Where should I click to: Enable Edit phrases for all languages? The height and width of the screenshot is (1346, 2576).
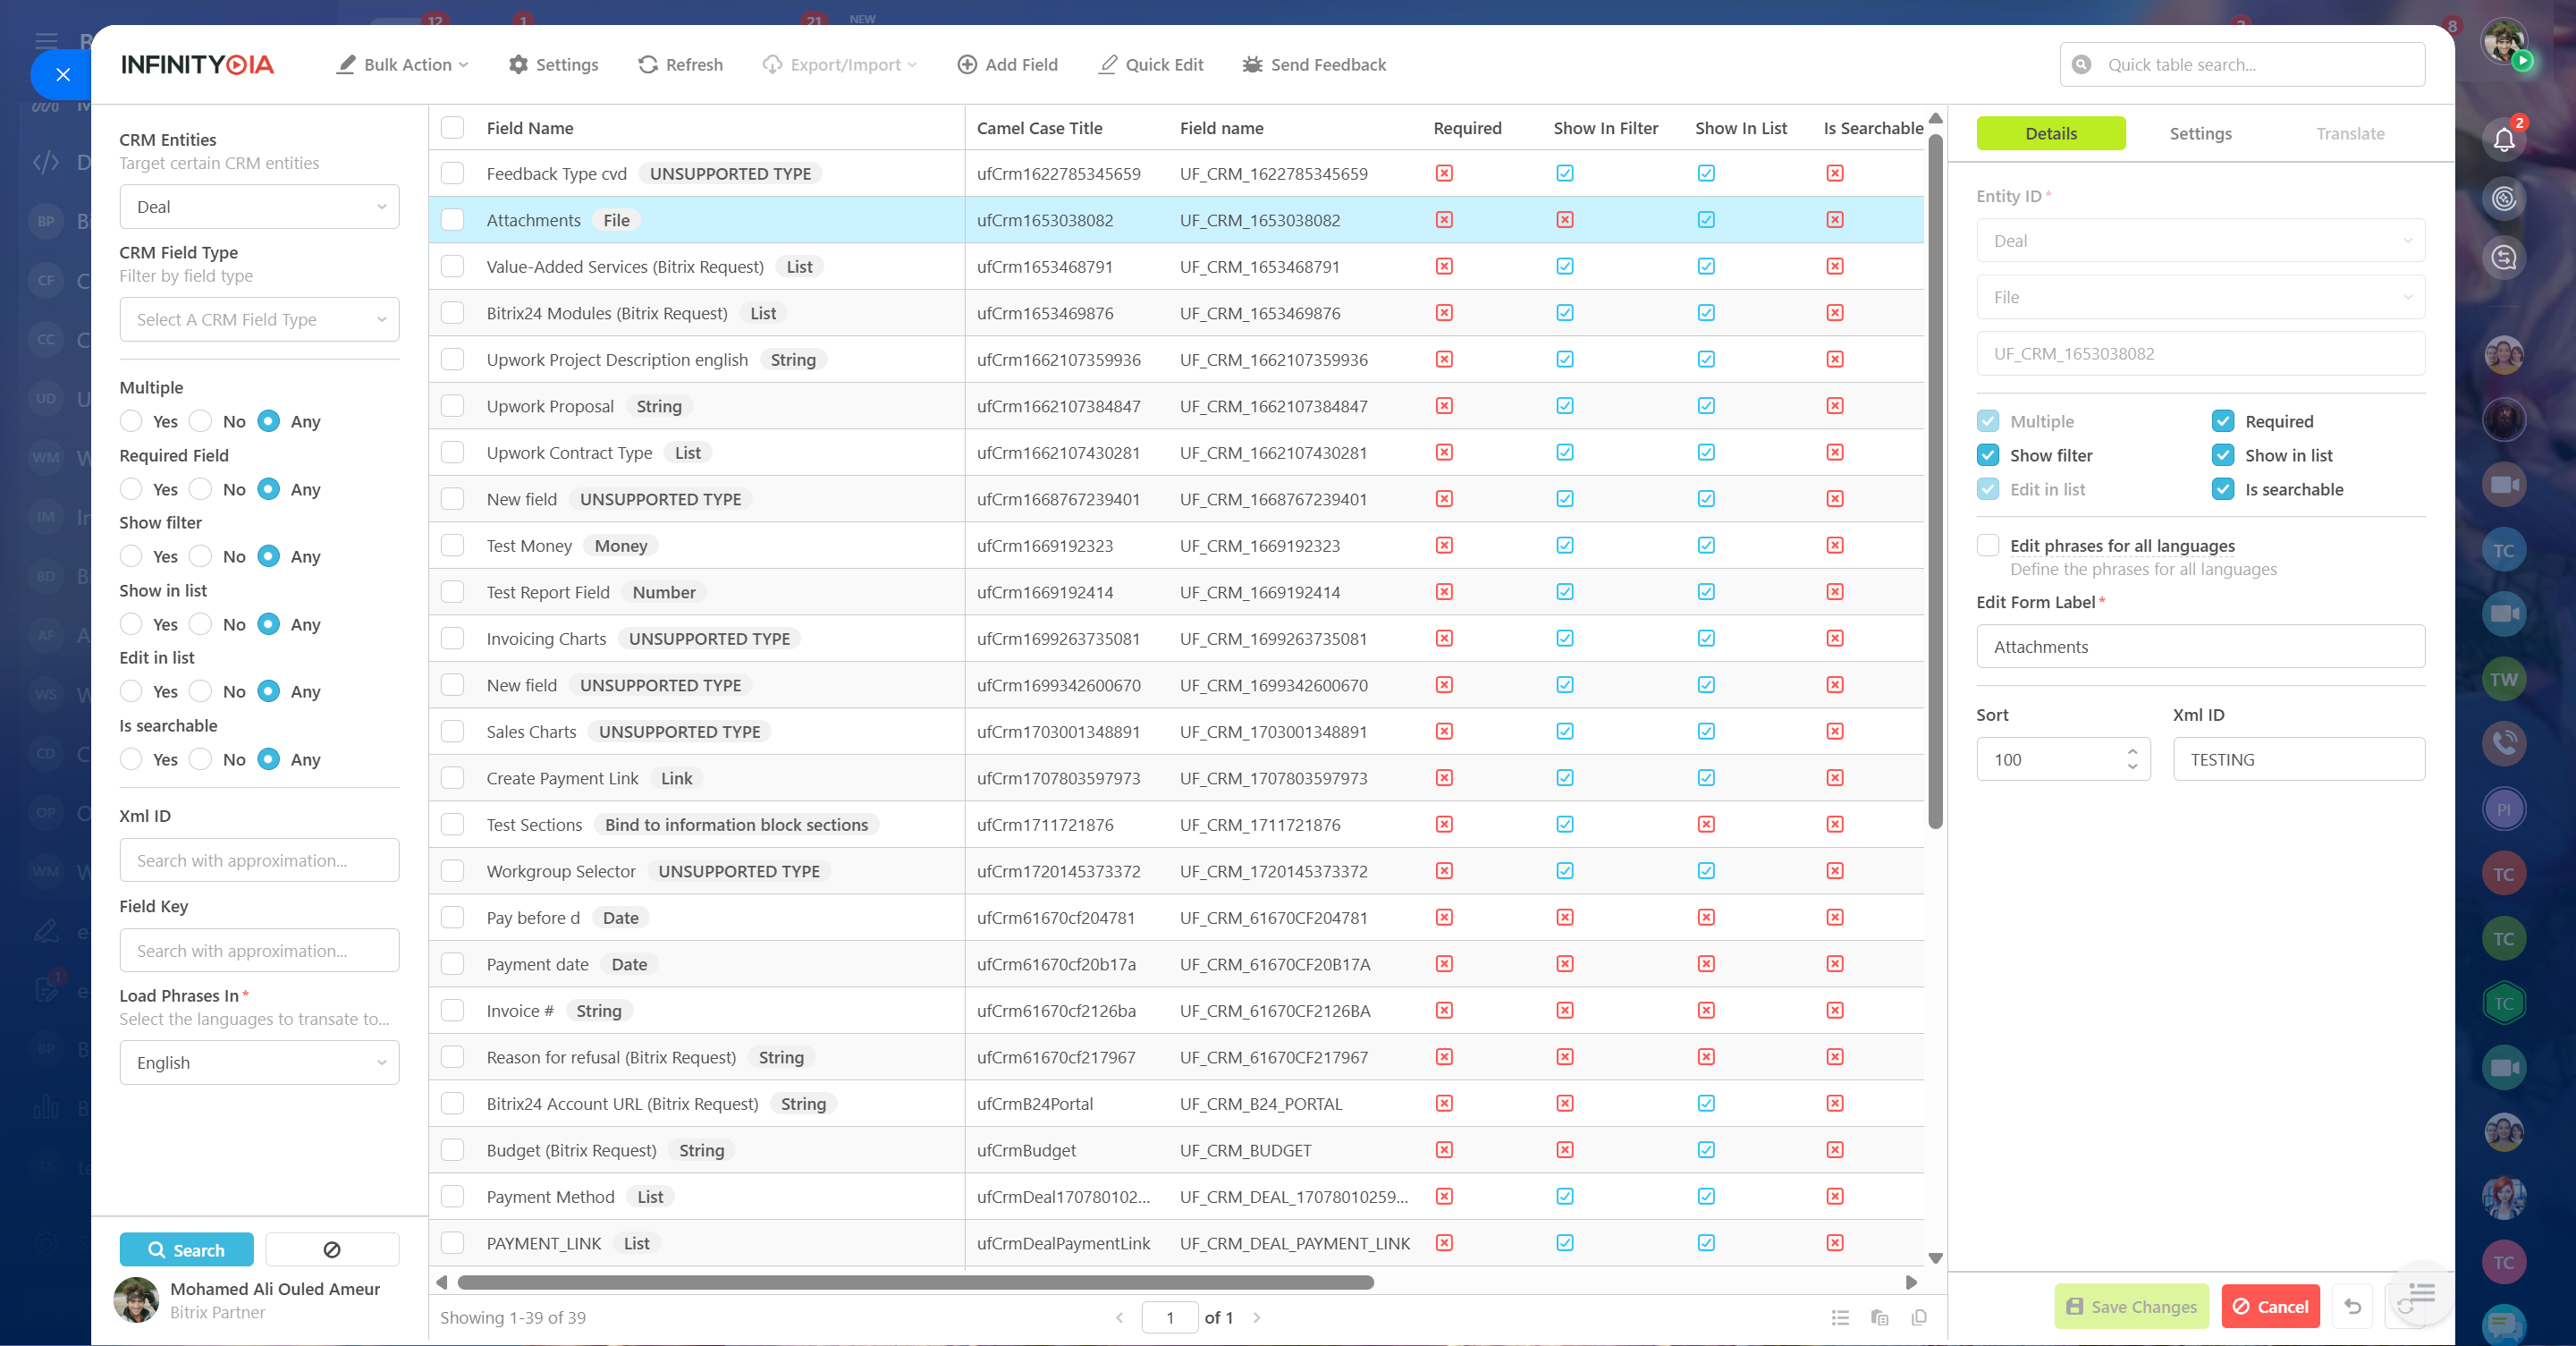coord(1988,545)
